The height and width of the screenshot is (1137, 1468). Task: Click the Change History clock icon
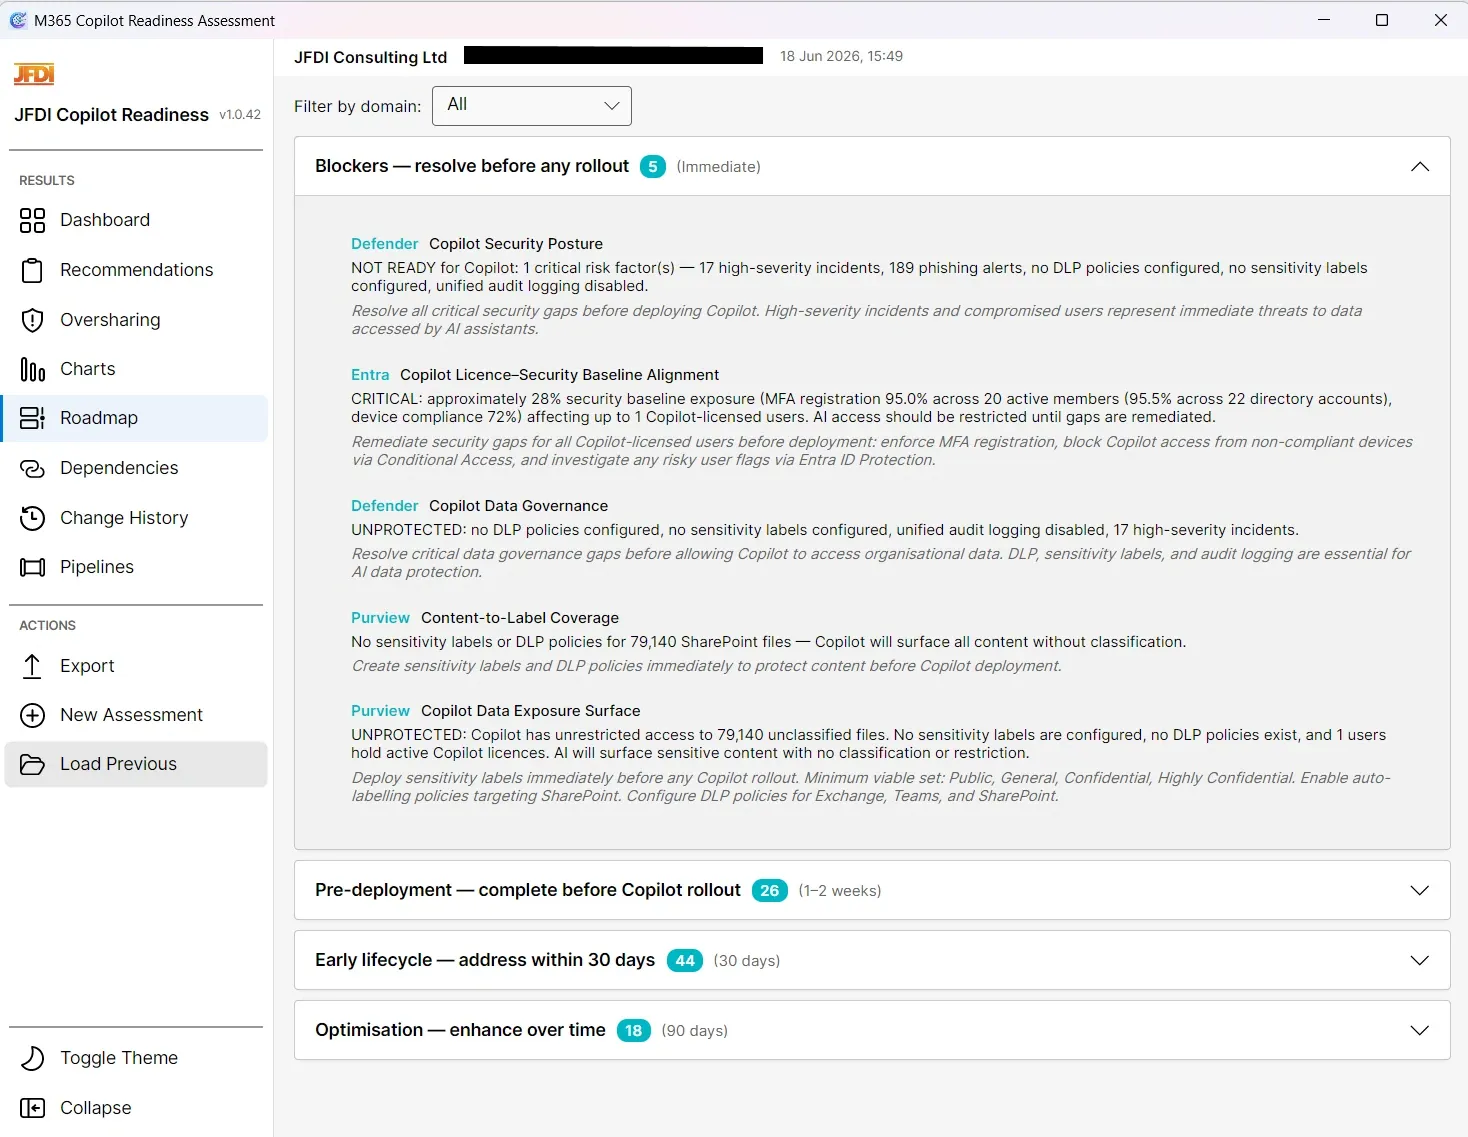pos(33,518)
